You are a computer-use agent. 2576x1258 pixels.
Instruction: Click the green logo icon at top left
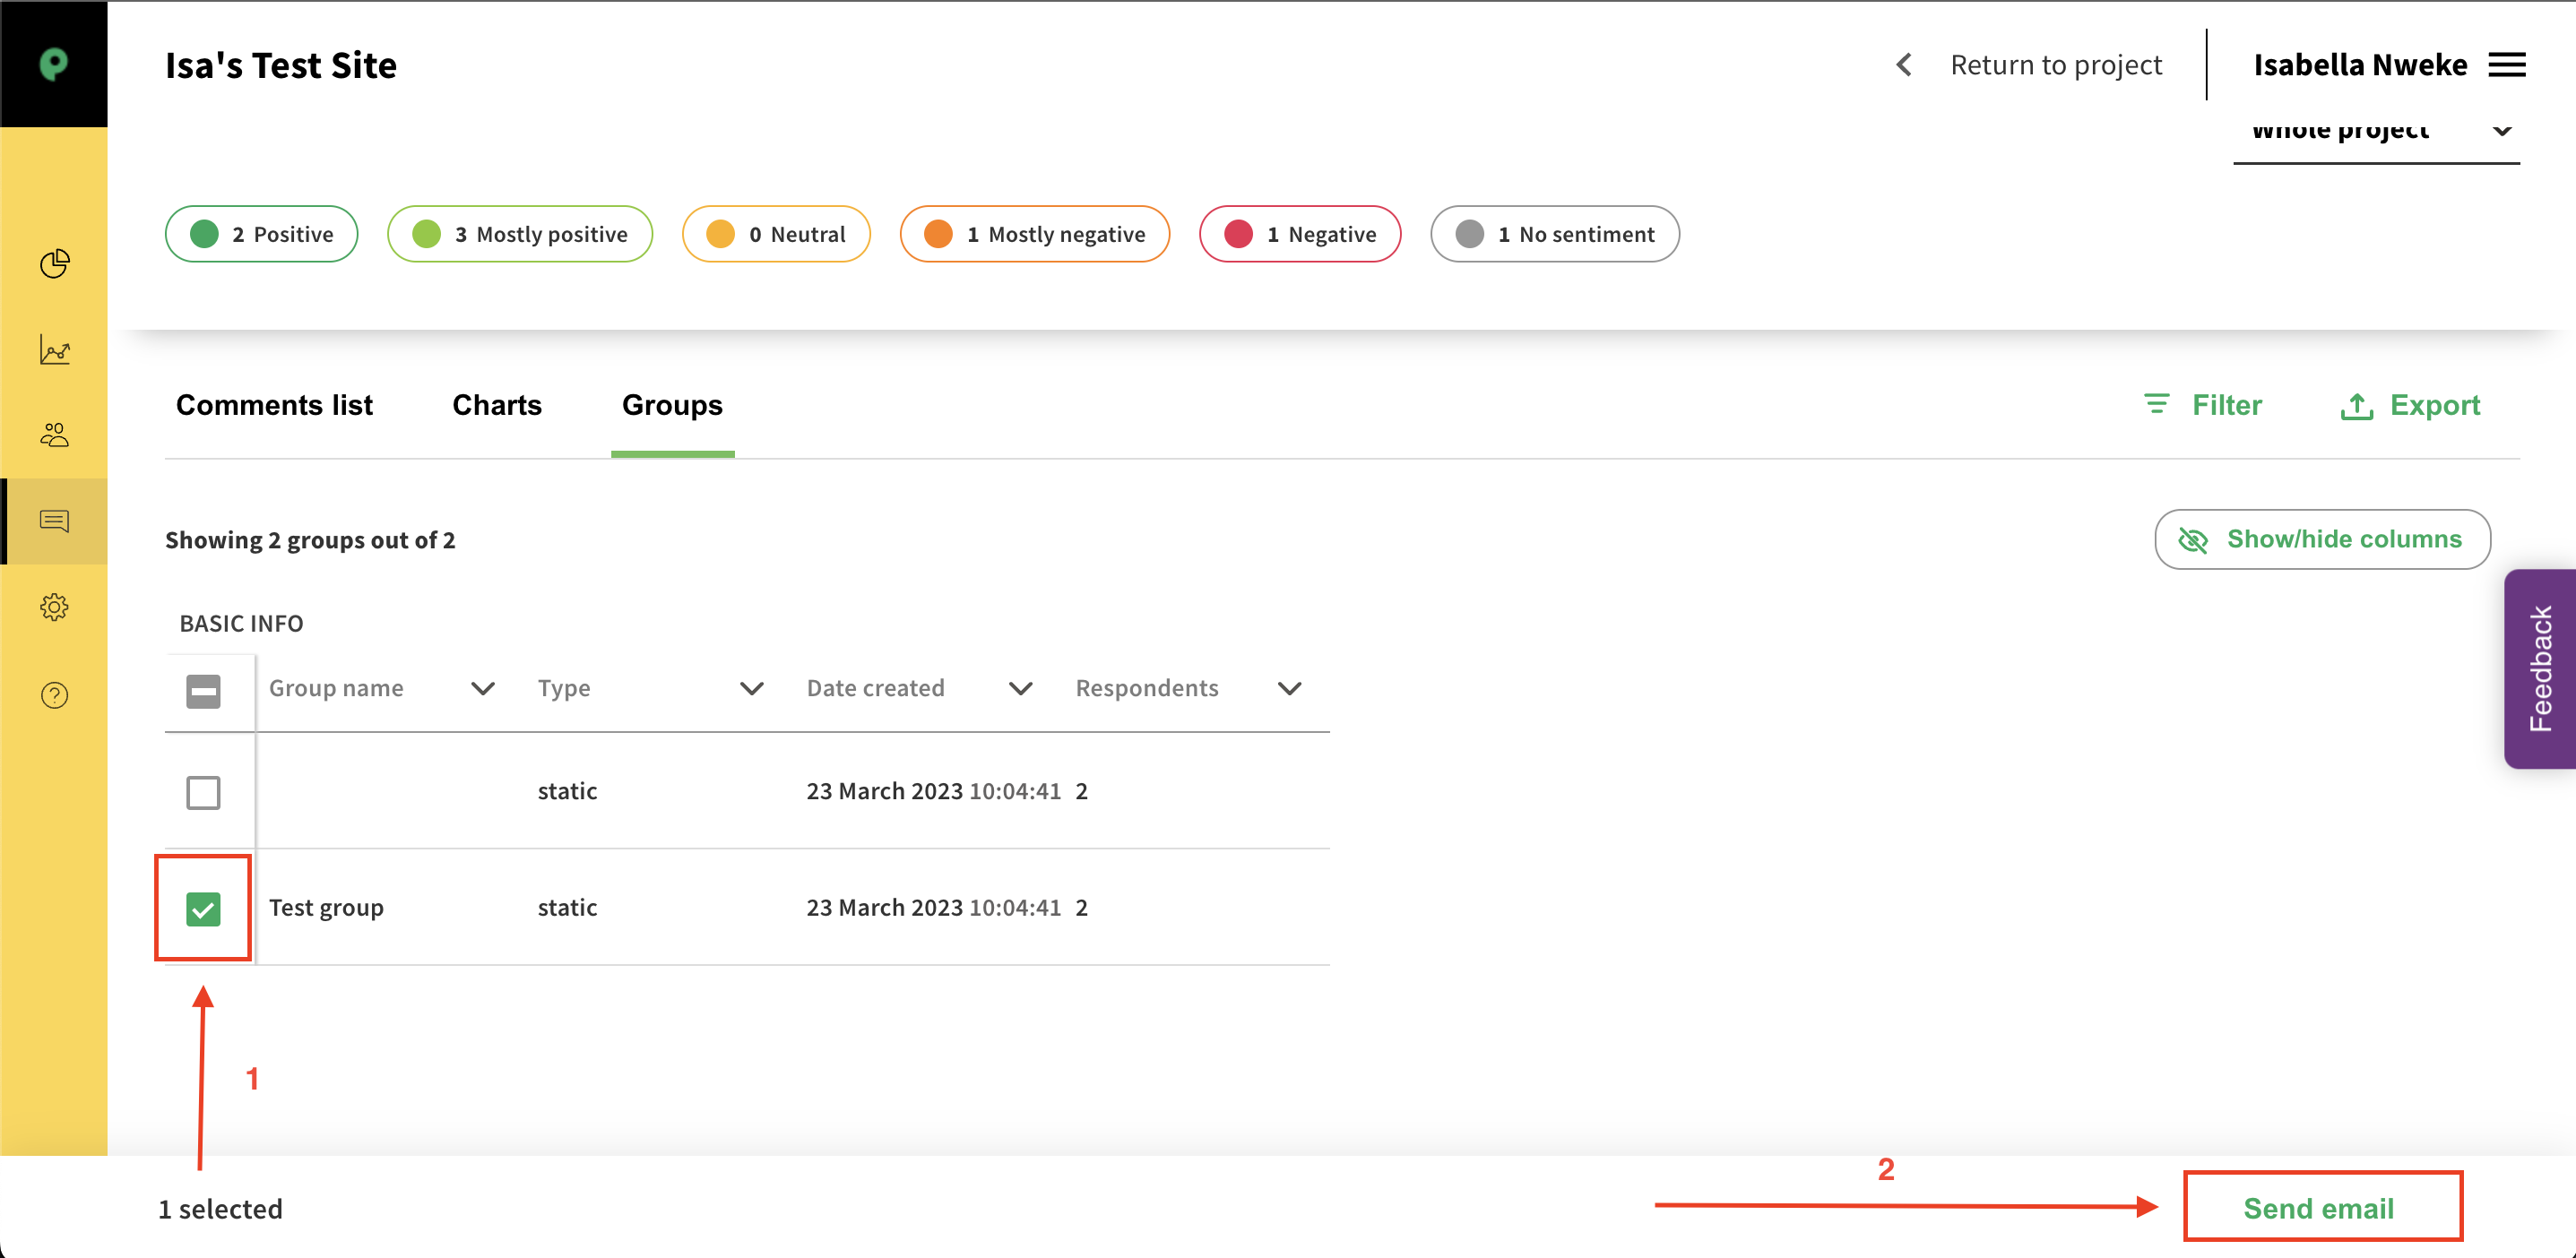tap(54, 64)
